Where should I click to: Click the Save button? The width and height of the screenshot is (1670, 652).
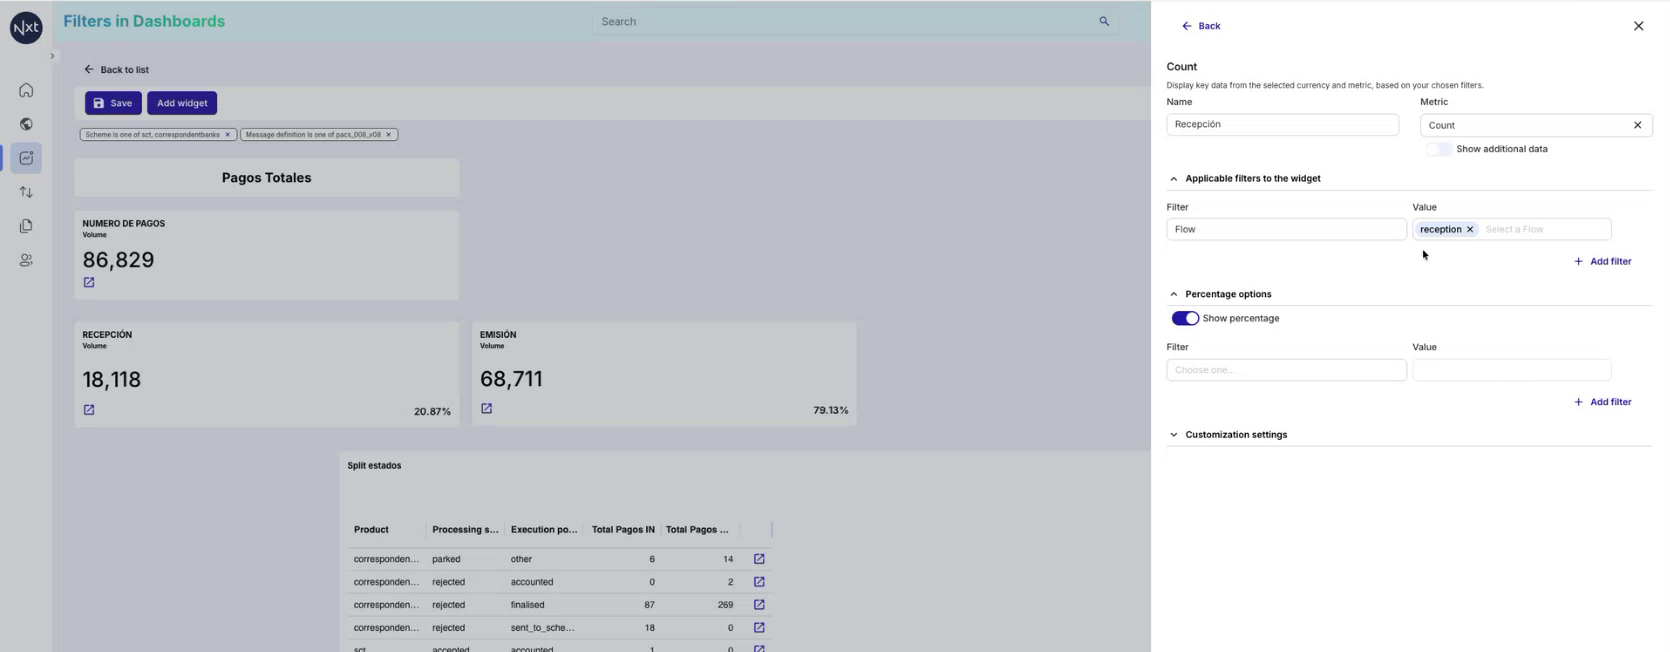[113, 103]
